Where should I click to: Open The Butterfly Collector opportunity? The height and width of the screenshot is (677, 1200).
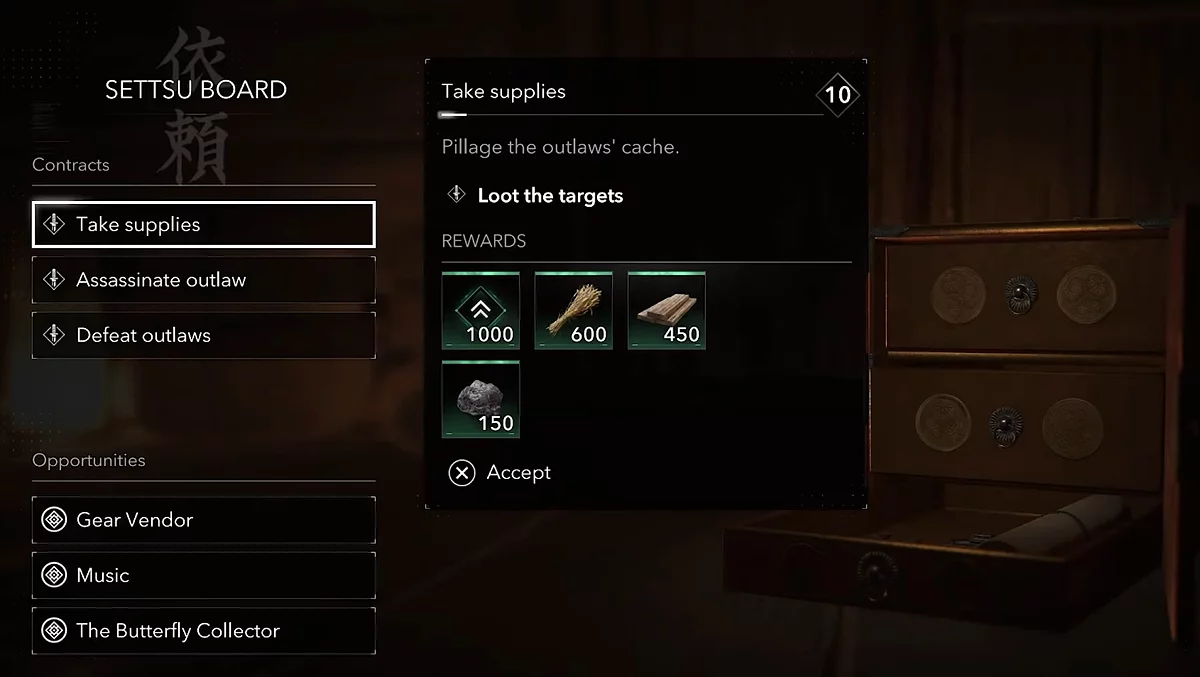pos(204,631)
